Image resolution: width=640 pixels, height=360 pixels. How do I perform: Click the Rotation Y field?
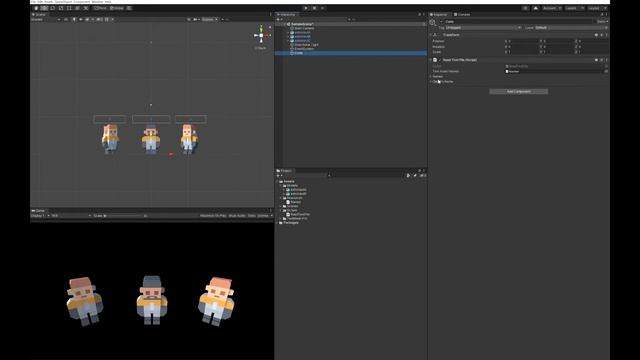[x=558, y=47]
